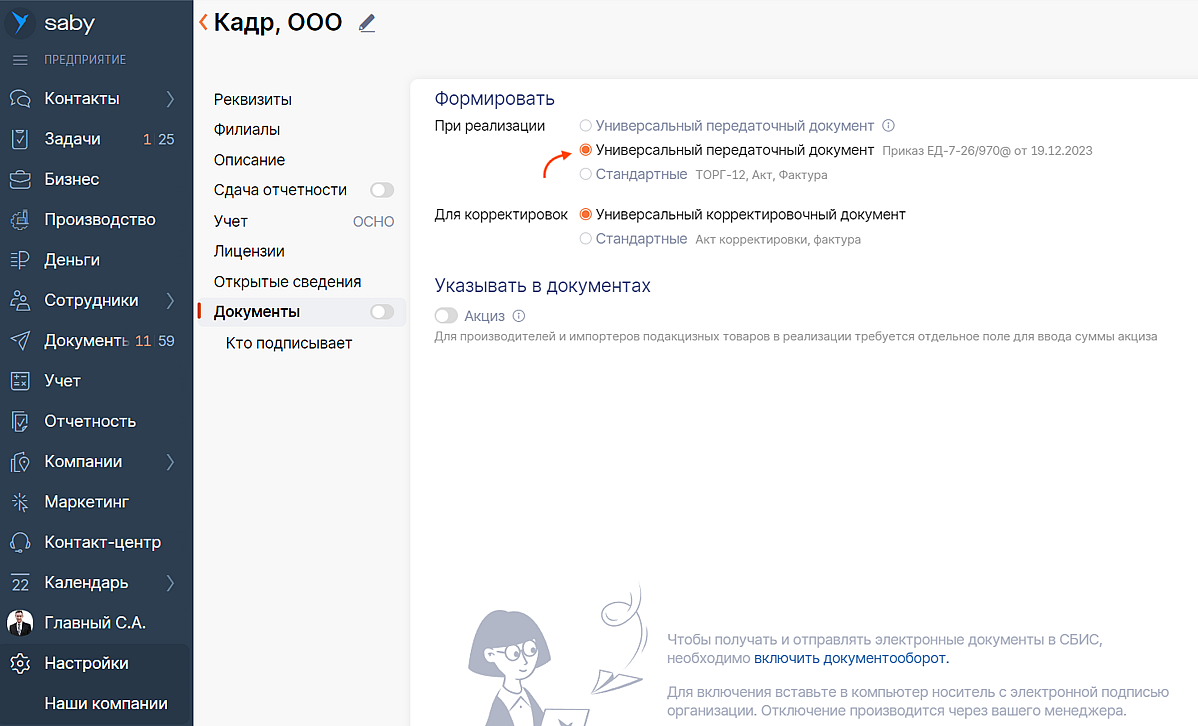
Task: Toggle the Сдача отчетности switch
Action: pos(382,190)
